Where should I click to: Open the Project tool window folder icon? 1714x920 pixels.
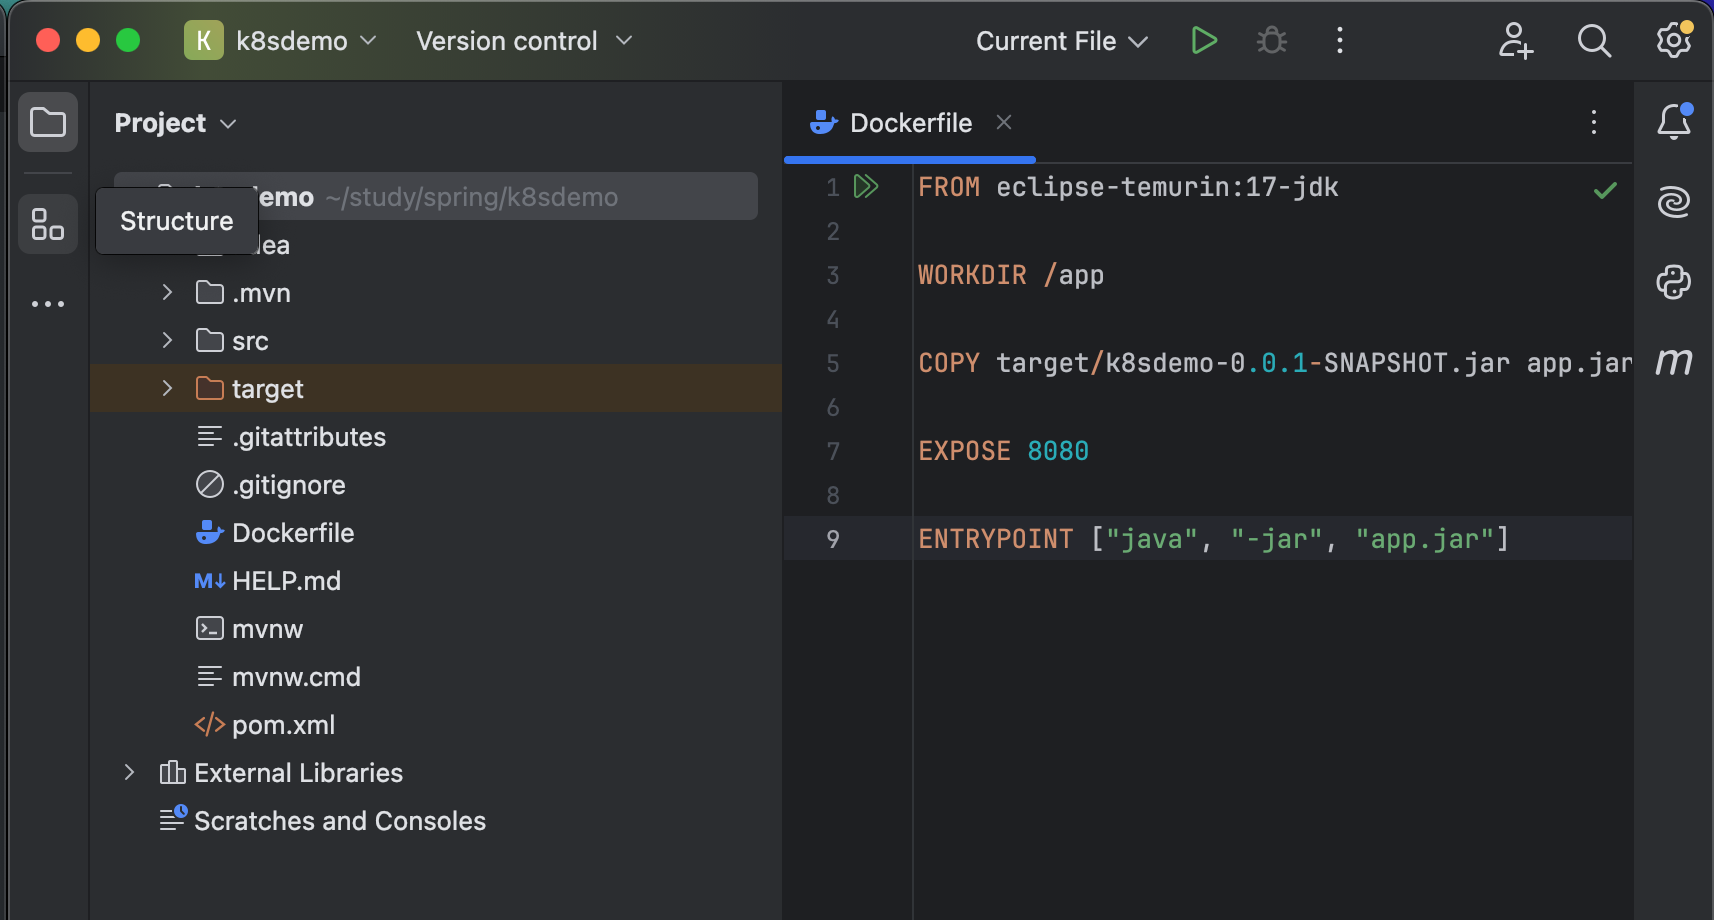[48, 123]
